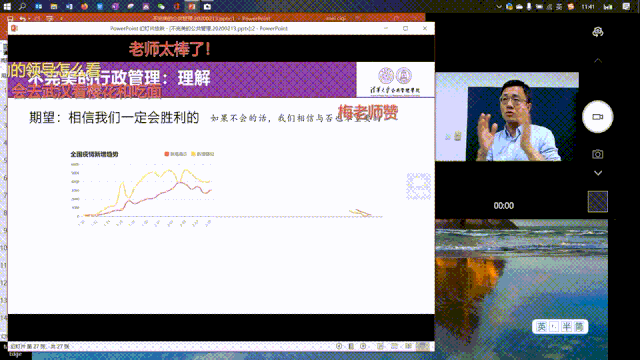Go to previous slide in status bar

(x=339, y=346)
